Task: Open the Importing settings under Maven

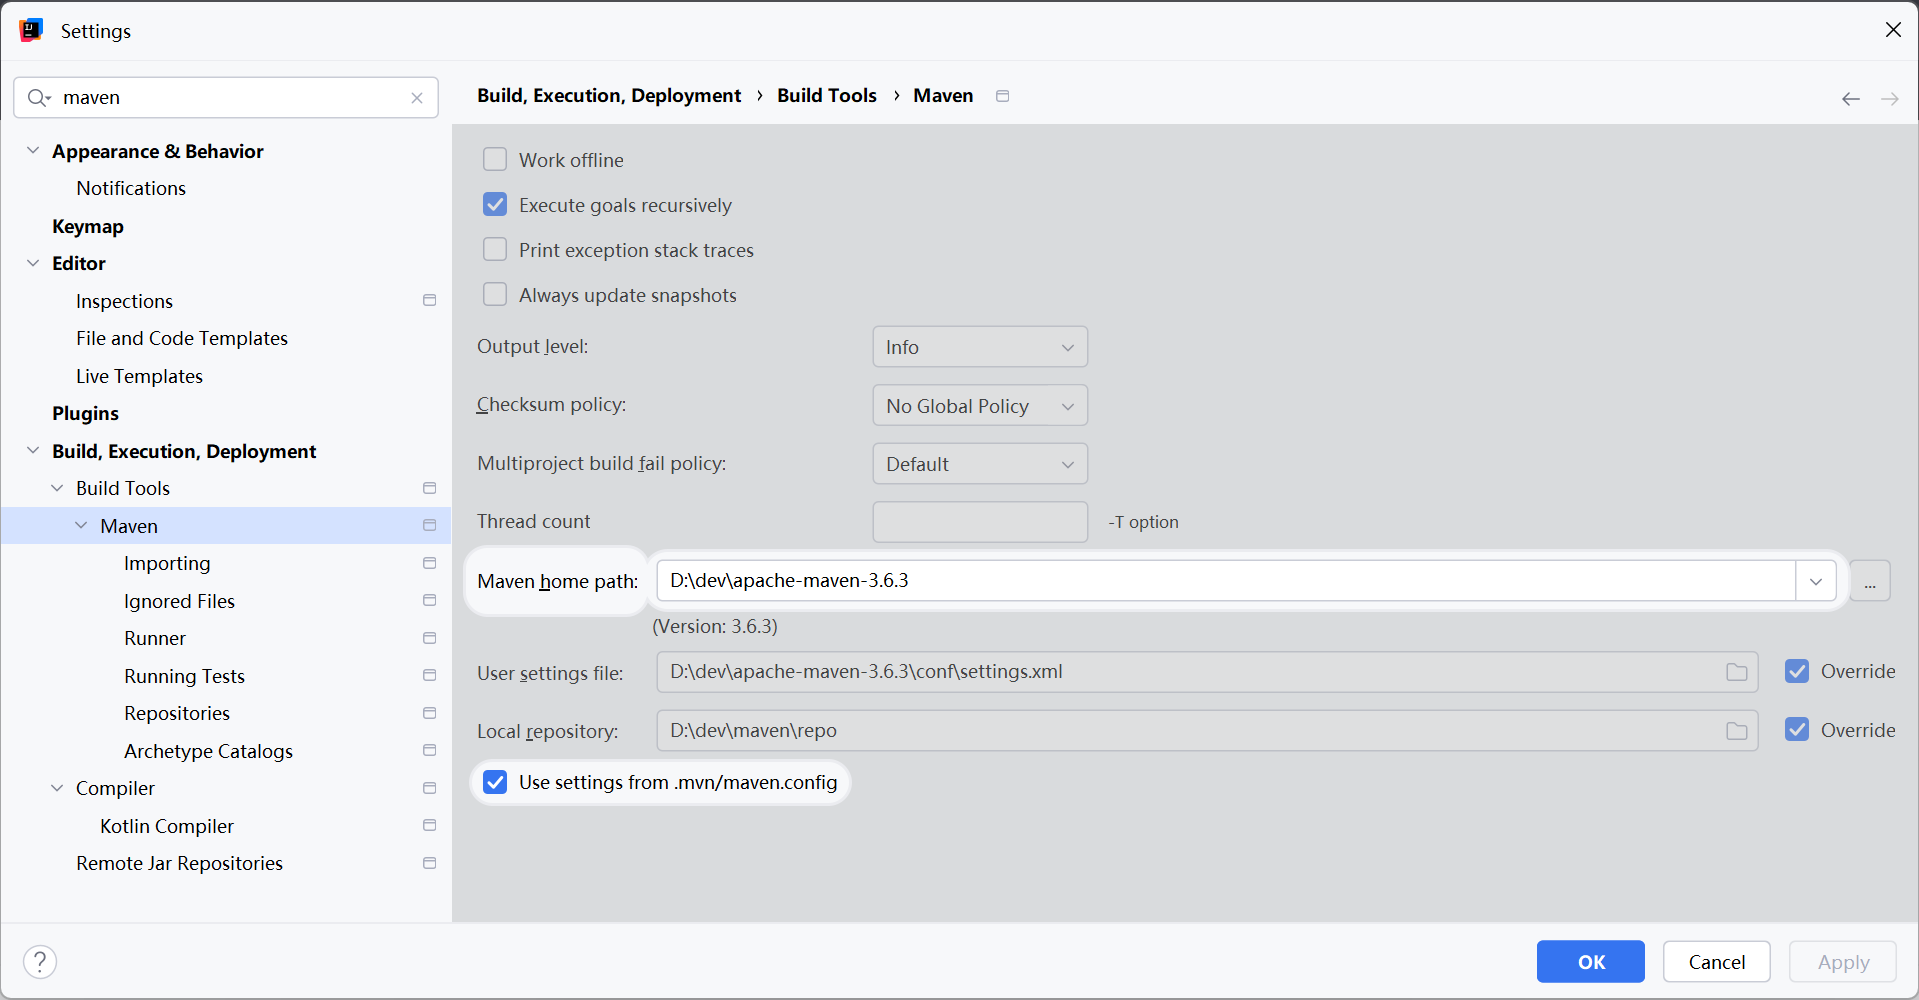Action: click(167, 563)
